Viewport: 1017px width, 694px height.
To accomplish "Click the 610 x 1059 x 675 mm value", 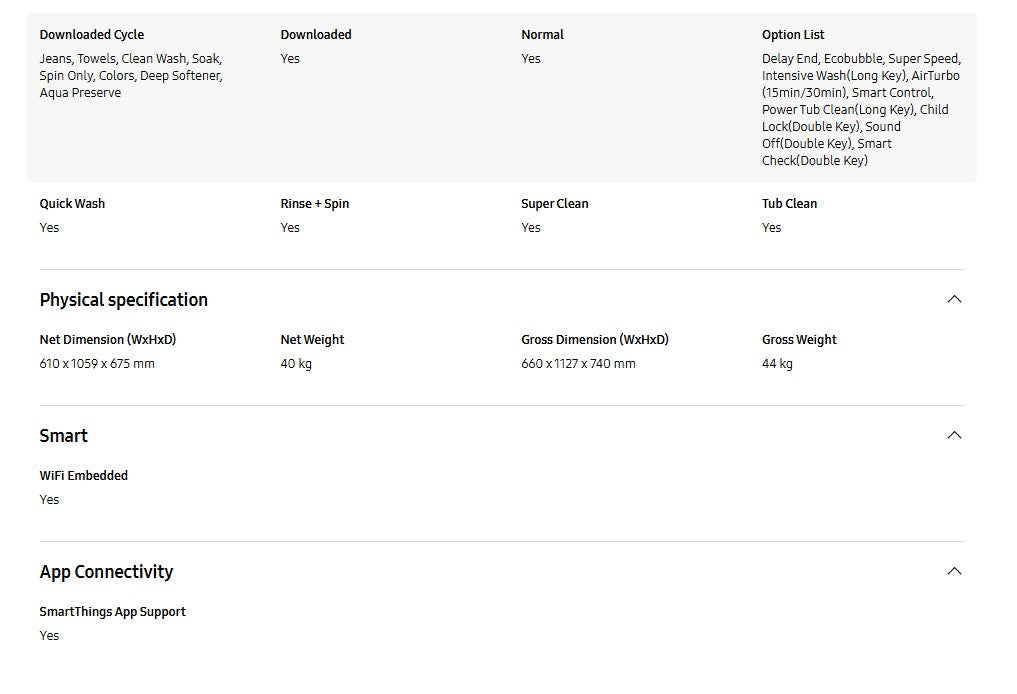I will coord(97,364).
